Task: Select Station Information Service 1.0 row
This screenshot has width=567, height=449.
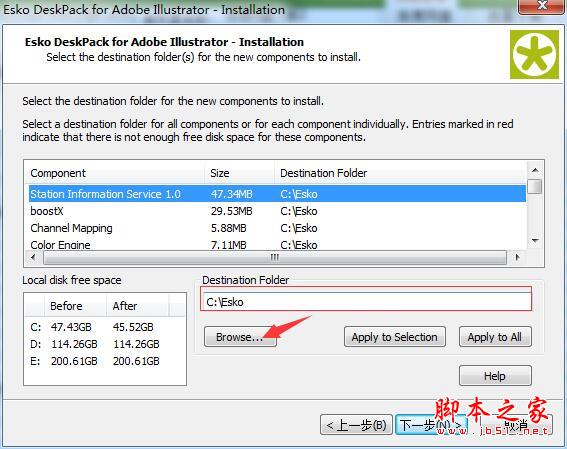Action: 277,194
